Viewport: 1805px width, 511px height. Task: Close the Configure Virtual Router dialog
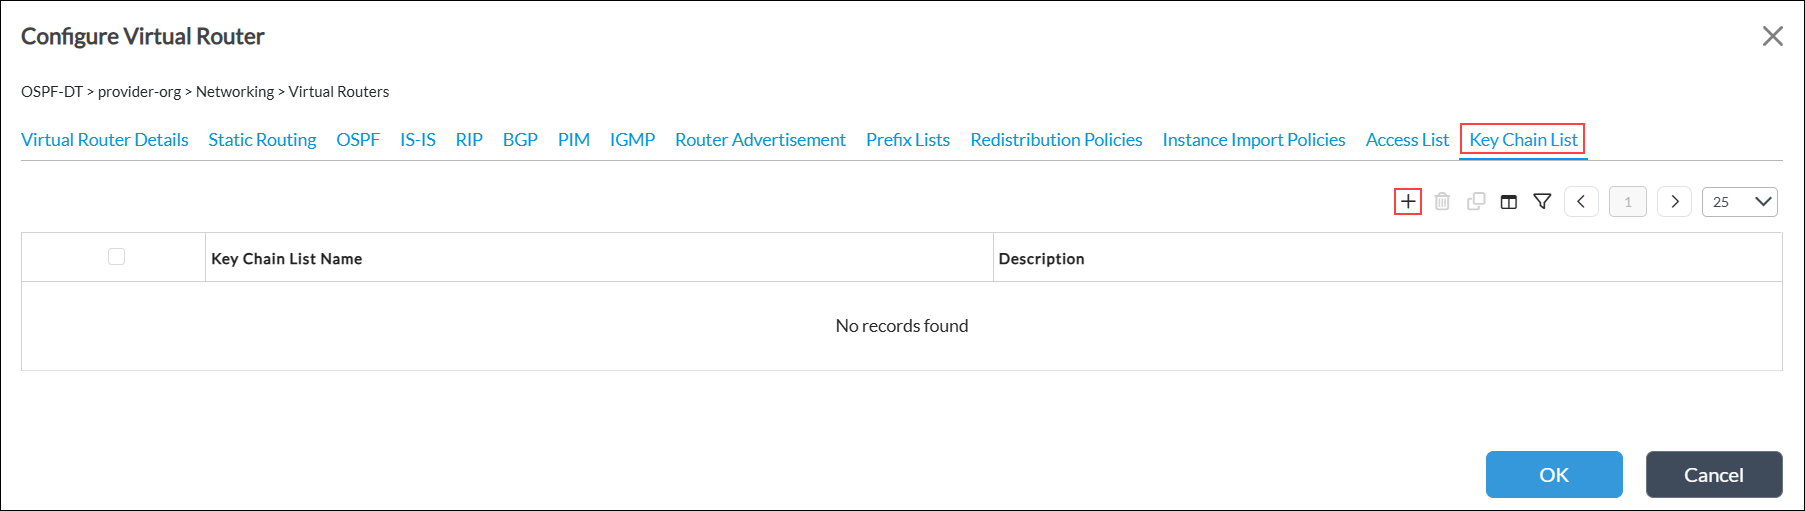coord(1772,37)
